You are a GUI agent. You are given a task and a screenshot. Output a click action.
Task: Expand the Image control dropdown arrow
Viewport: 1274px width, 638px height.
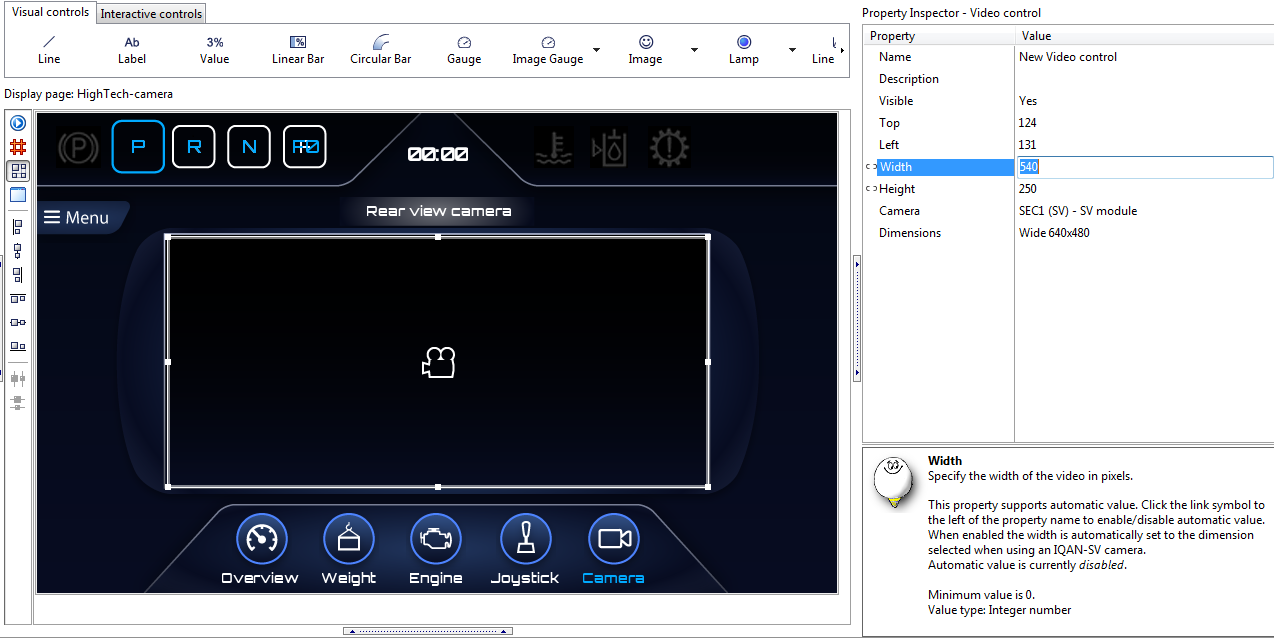click(x=694, y=50)
